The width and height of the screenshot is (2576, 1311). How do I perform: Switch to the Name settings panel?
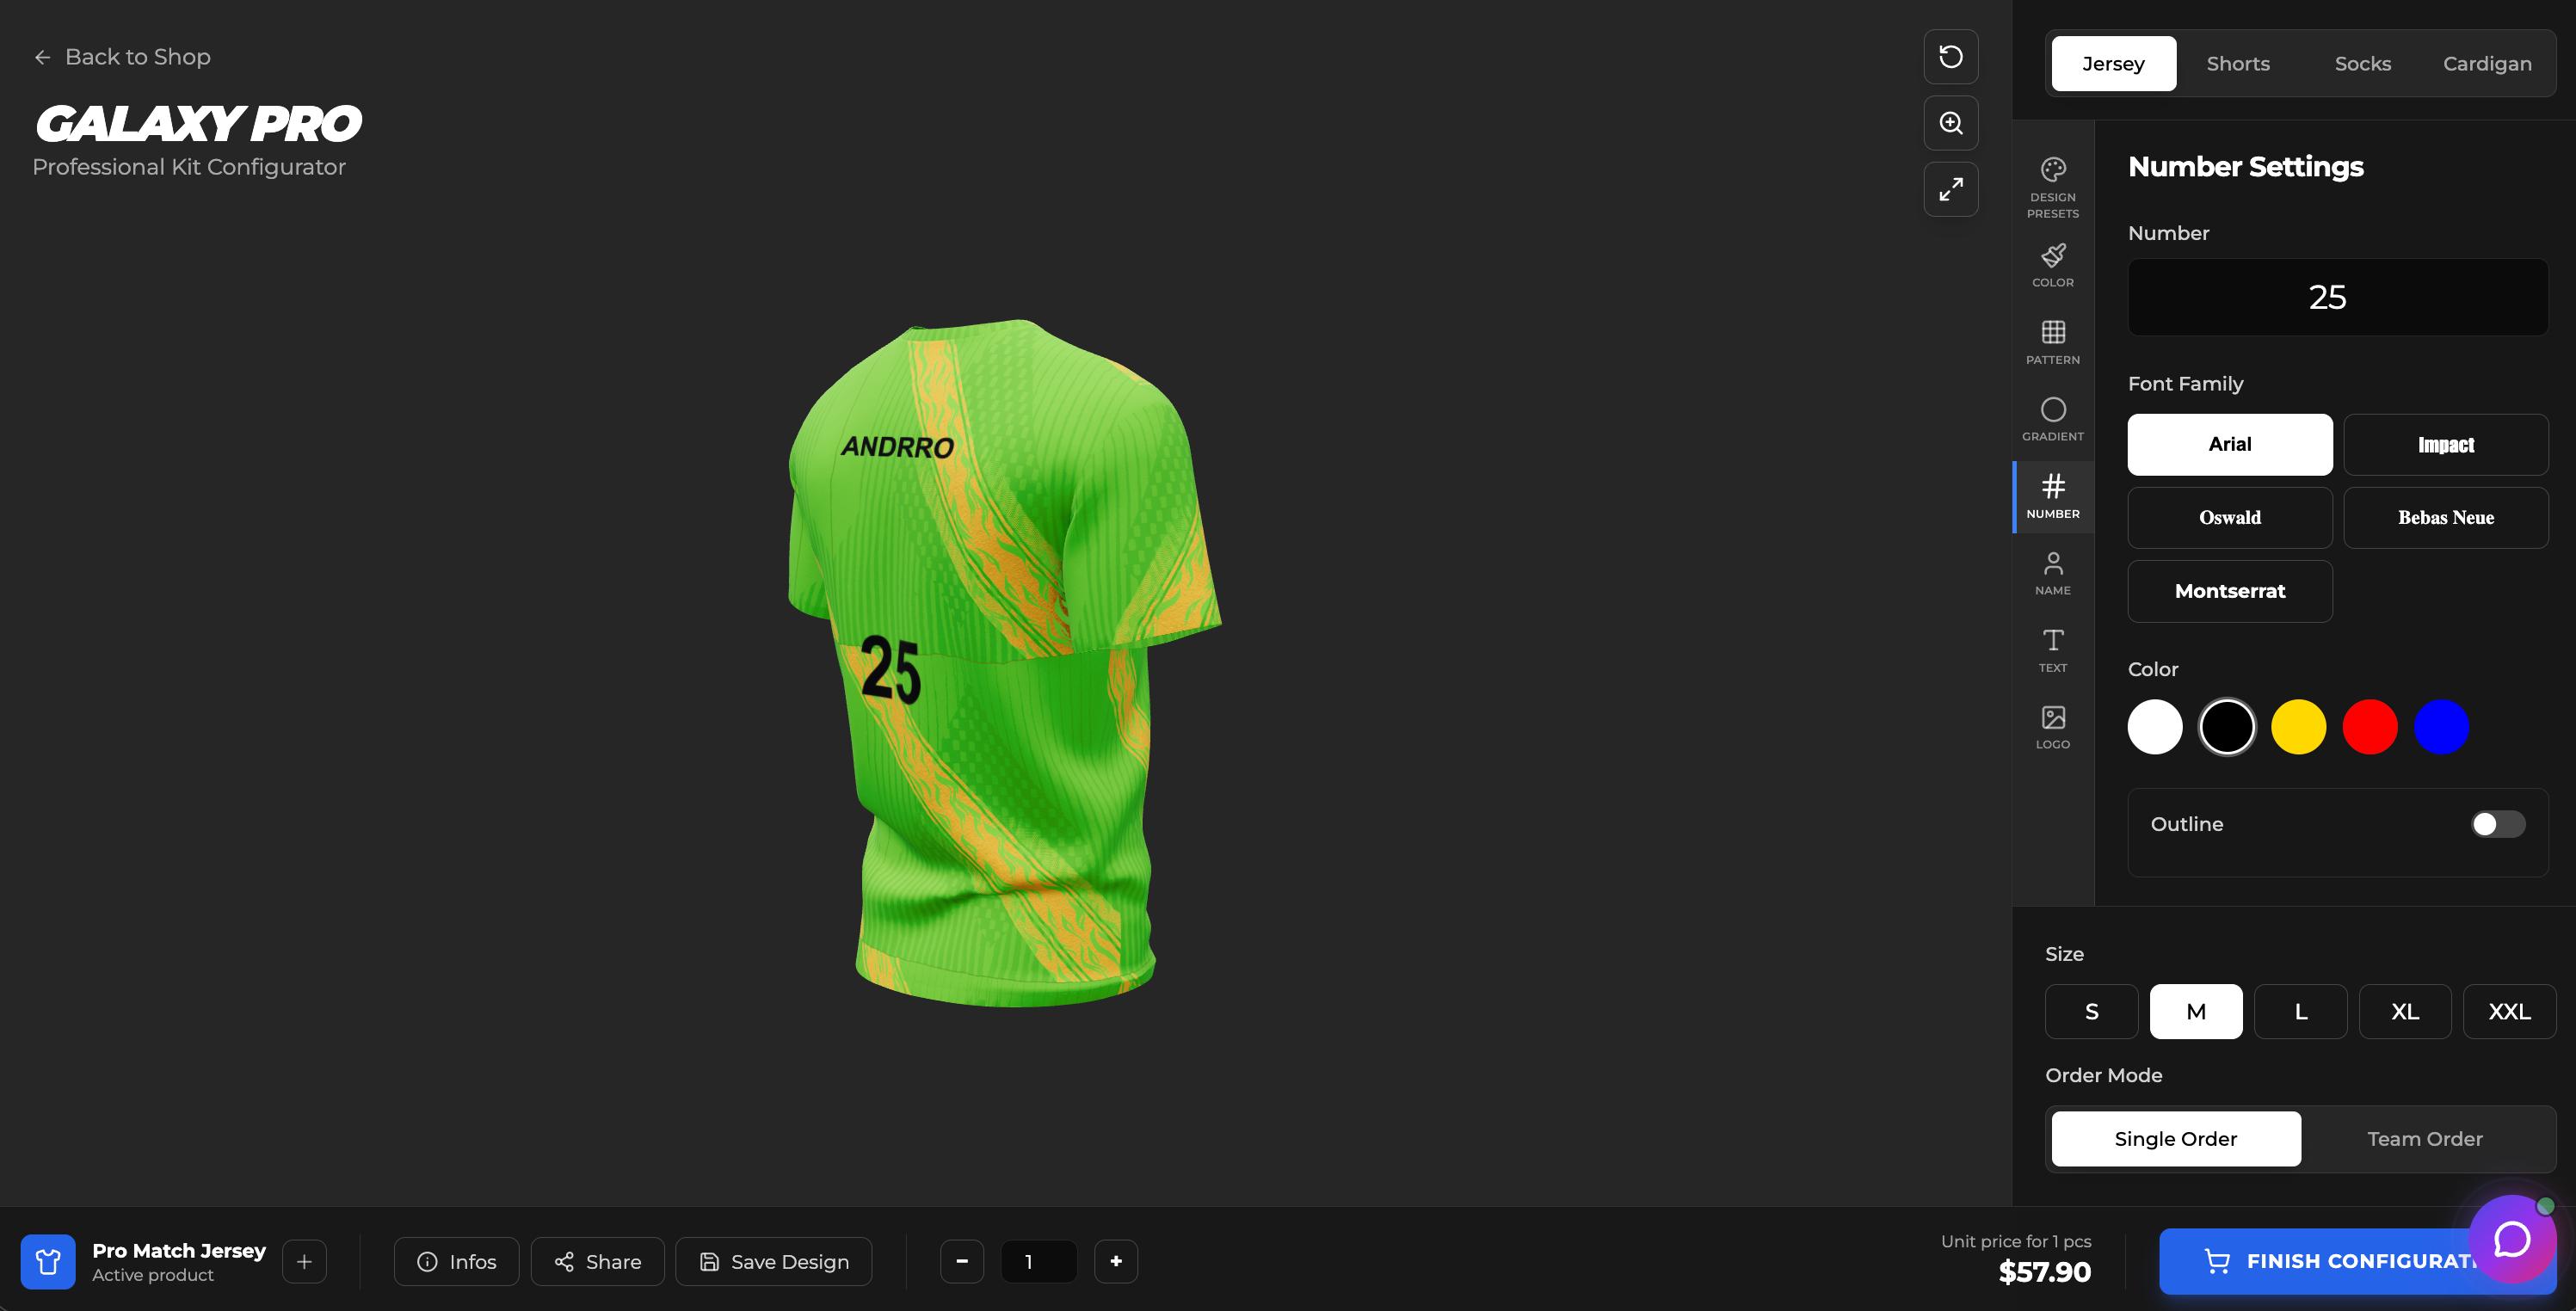coord(2053,573)
